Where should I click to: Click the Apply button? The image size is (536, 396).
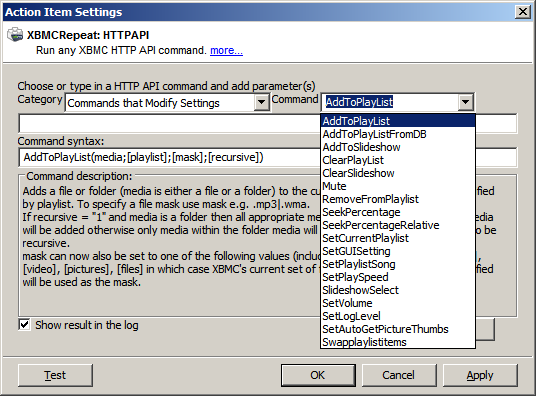pyautogui.click(x=480, y=375)
